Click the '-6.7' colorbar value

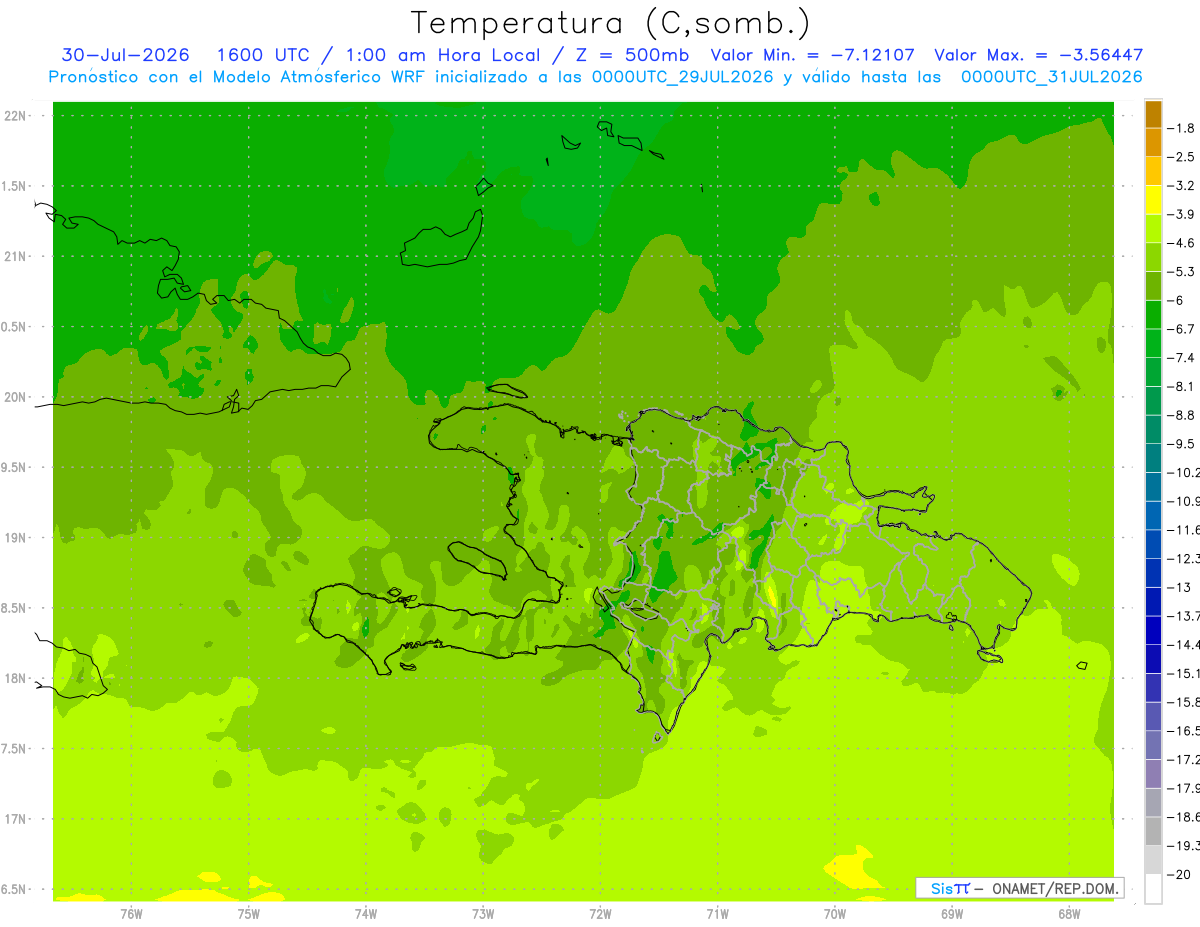click(x=1181, y=329)
